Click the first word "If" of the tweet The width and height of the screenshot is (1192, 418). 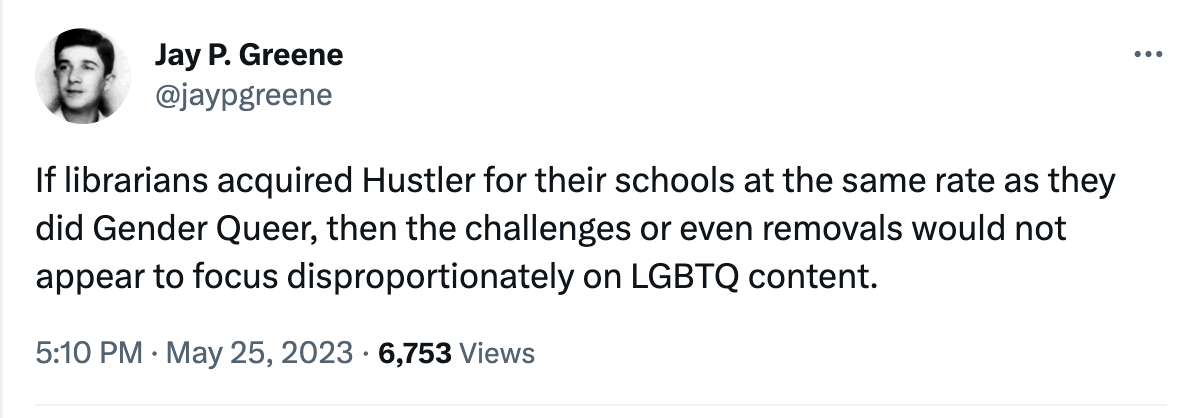(x=43, y=187)
